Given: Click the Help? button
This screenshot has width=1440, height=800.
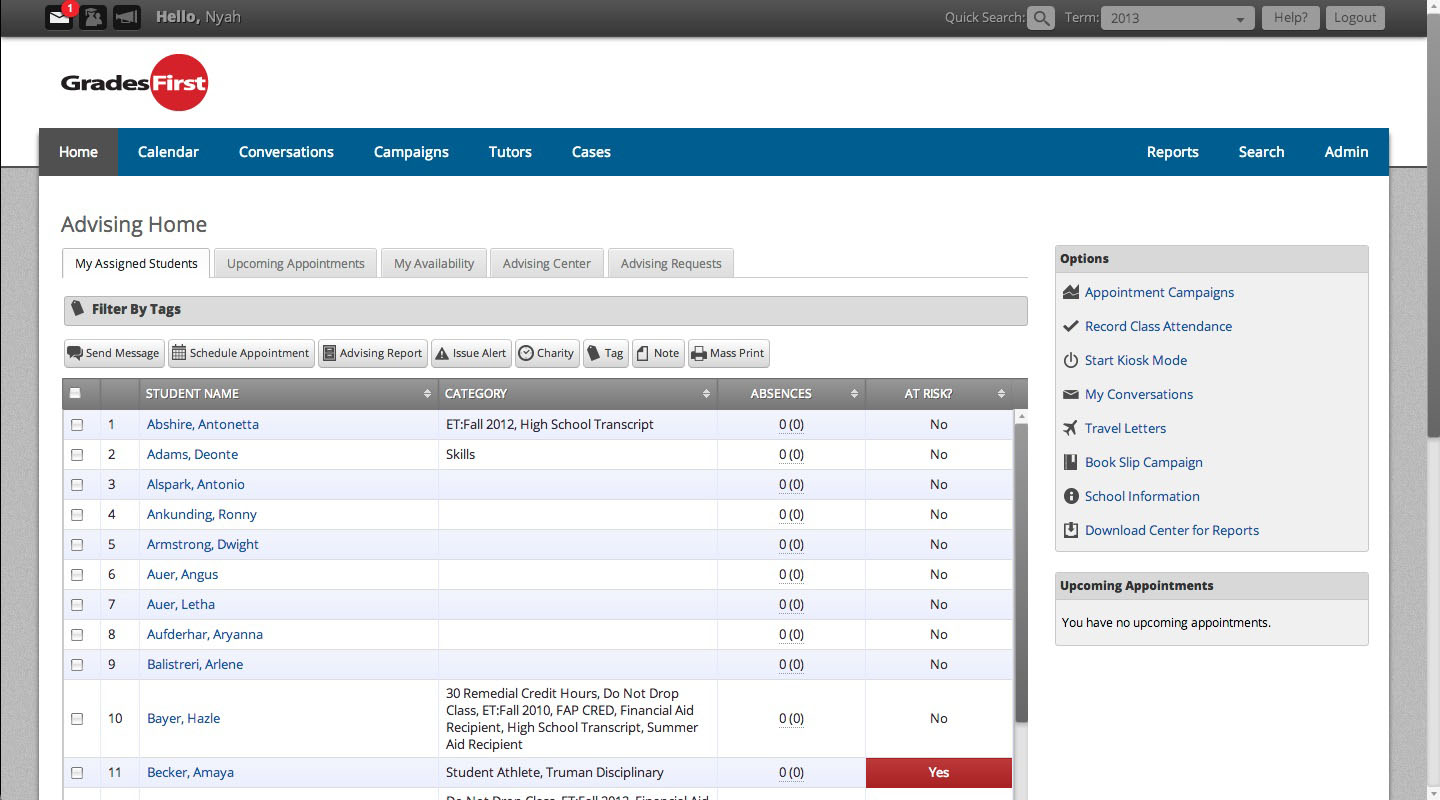Looking at the screenshot, I should (x=1291, y=18).
